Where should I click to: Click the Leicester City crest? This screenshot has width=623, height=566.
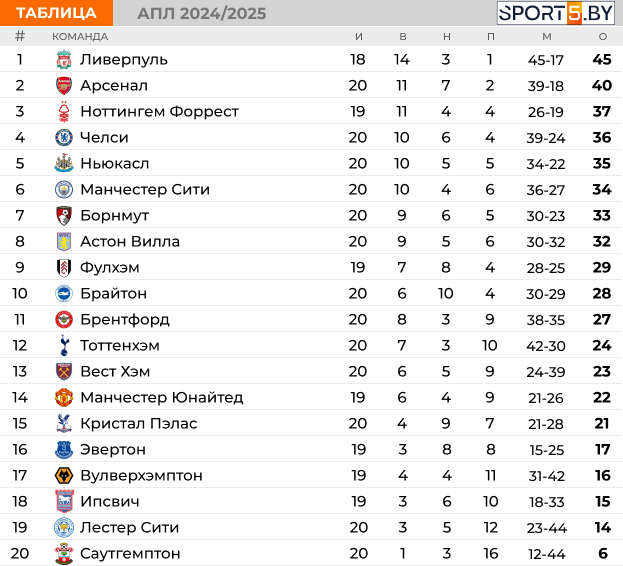pos(64,527)
